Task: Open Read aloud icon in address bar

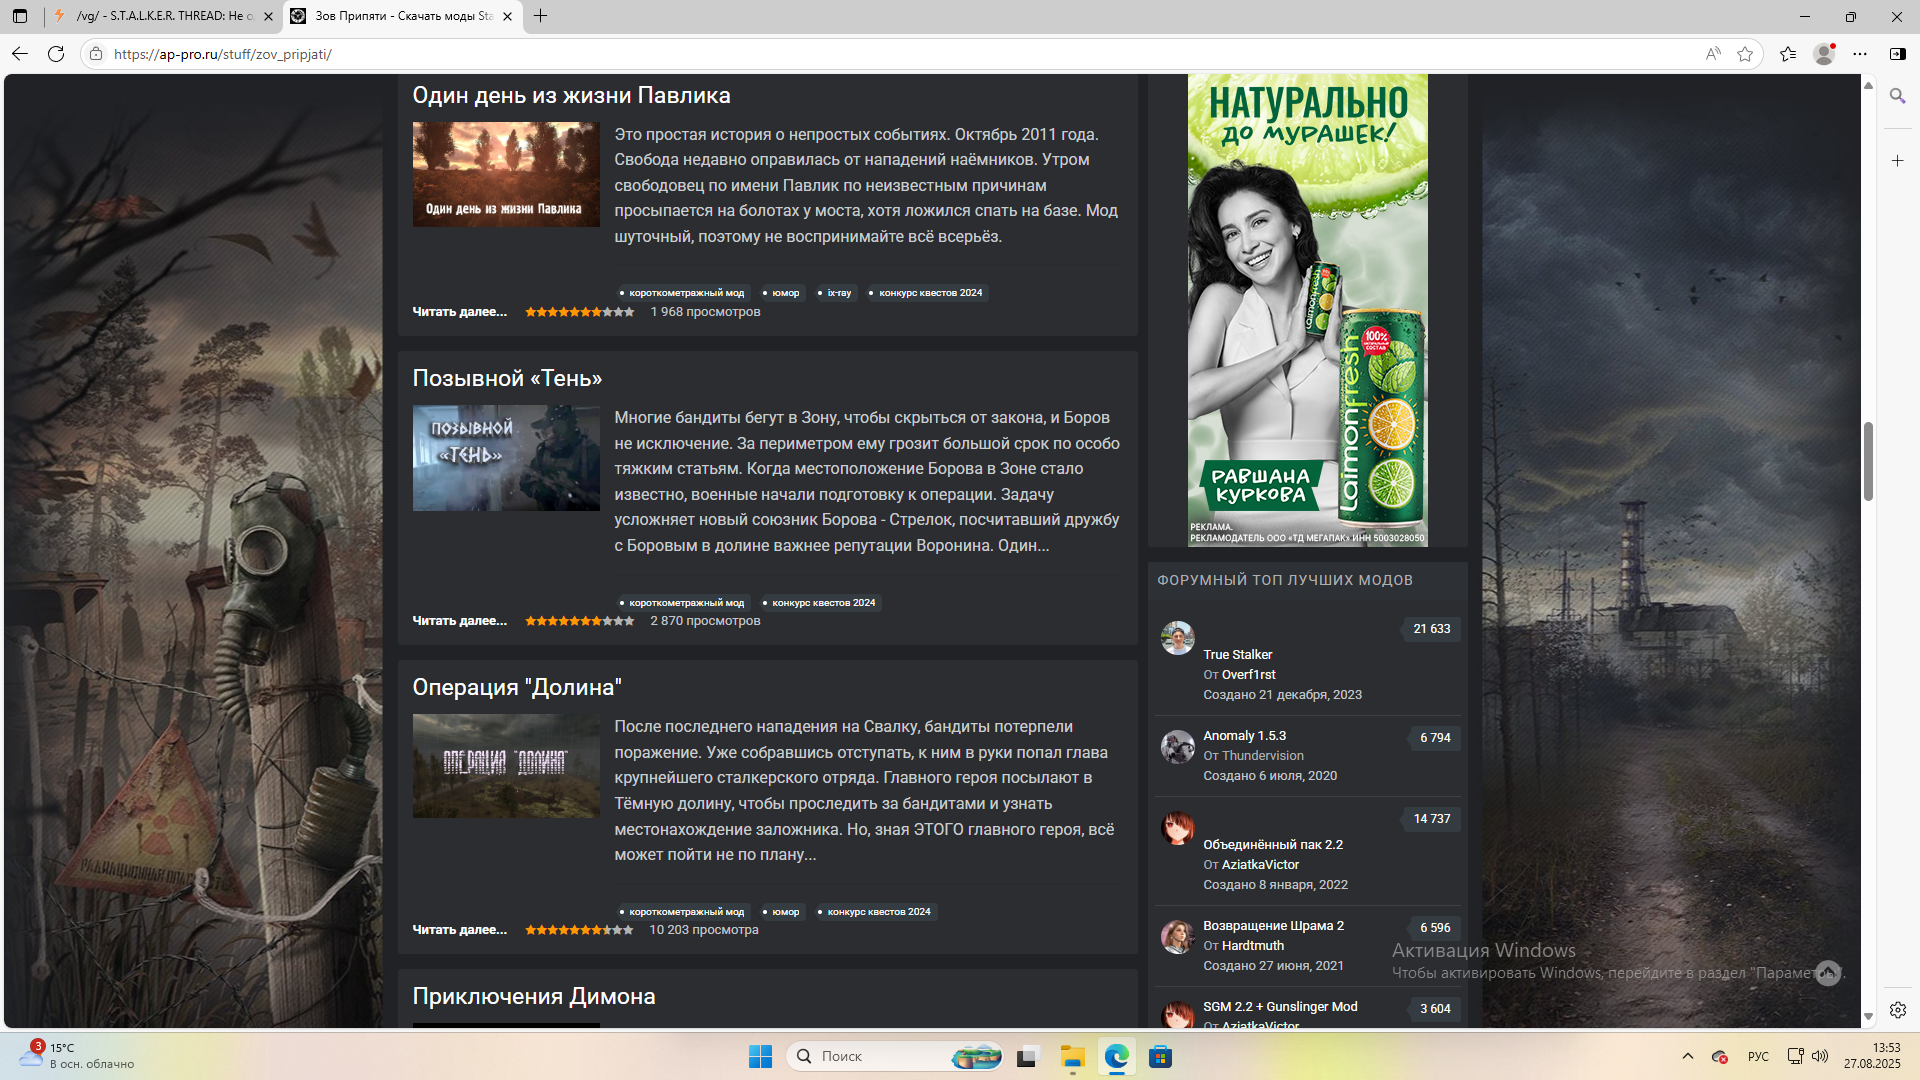Action: [x=1713, y=54]
